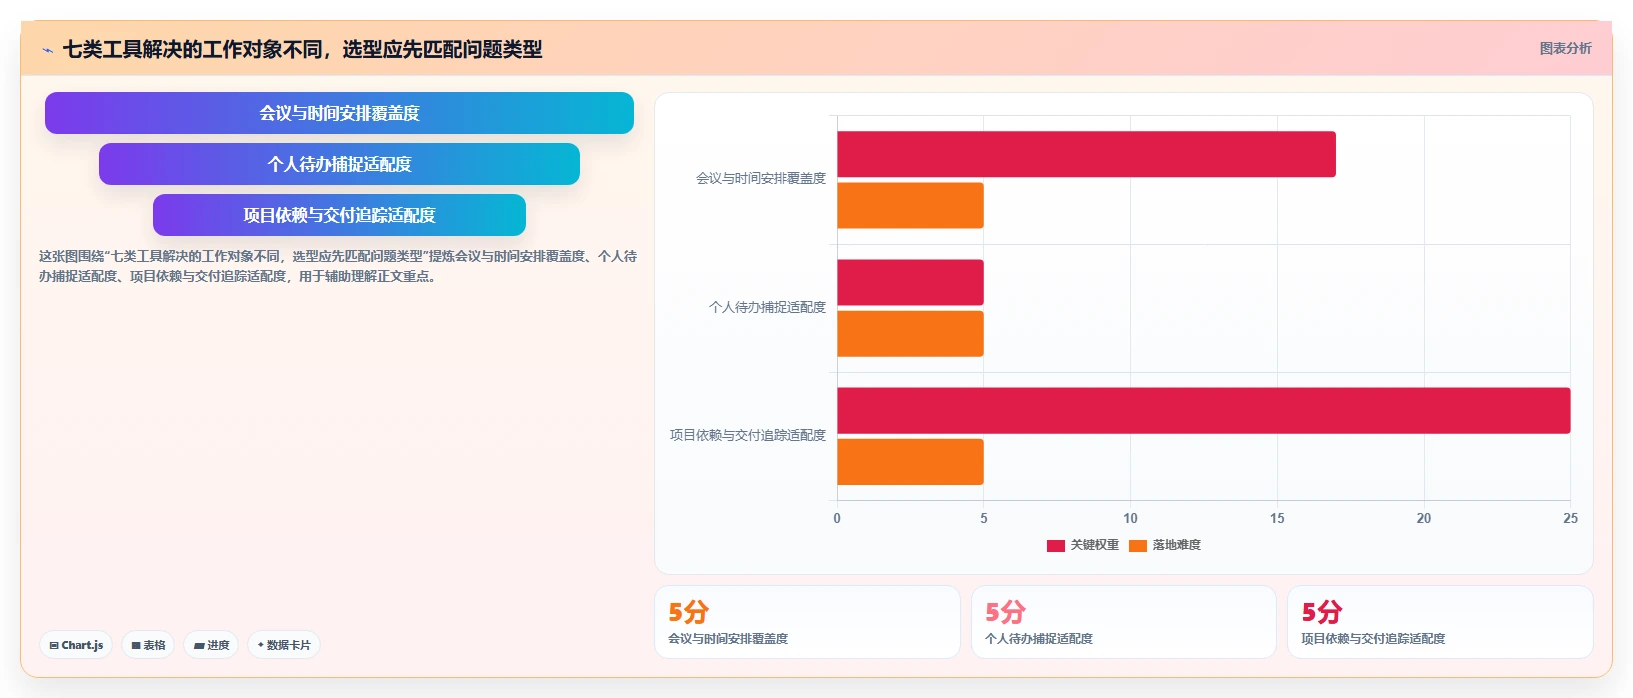Click the red 关键权重 bar for 个人待办捕捉适配度
Viewport: 1633px width, 698px height.
(910, 282)
